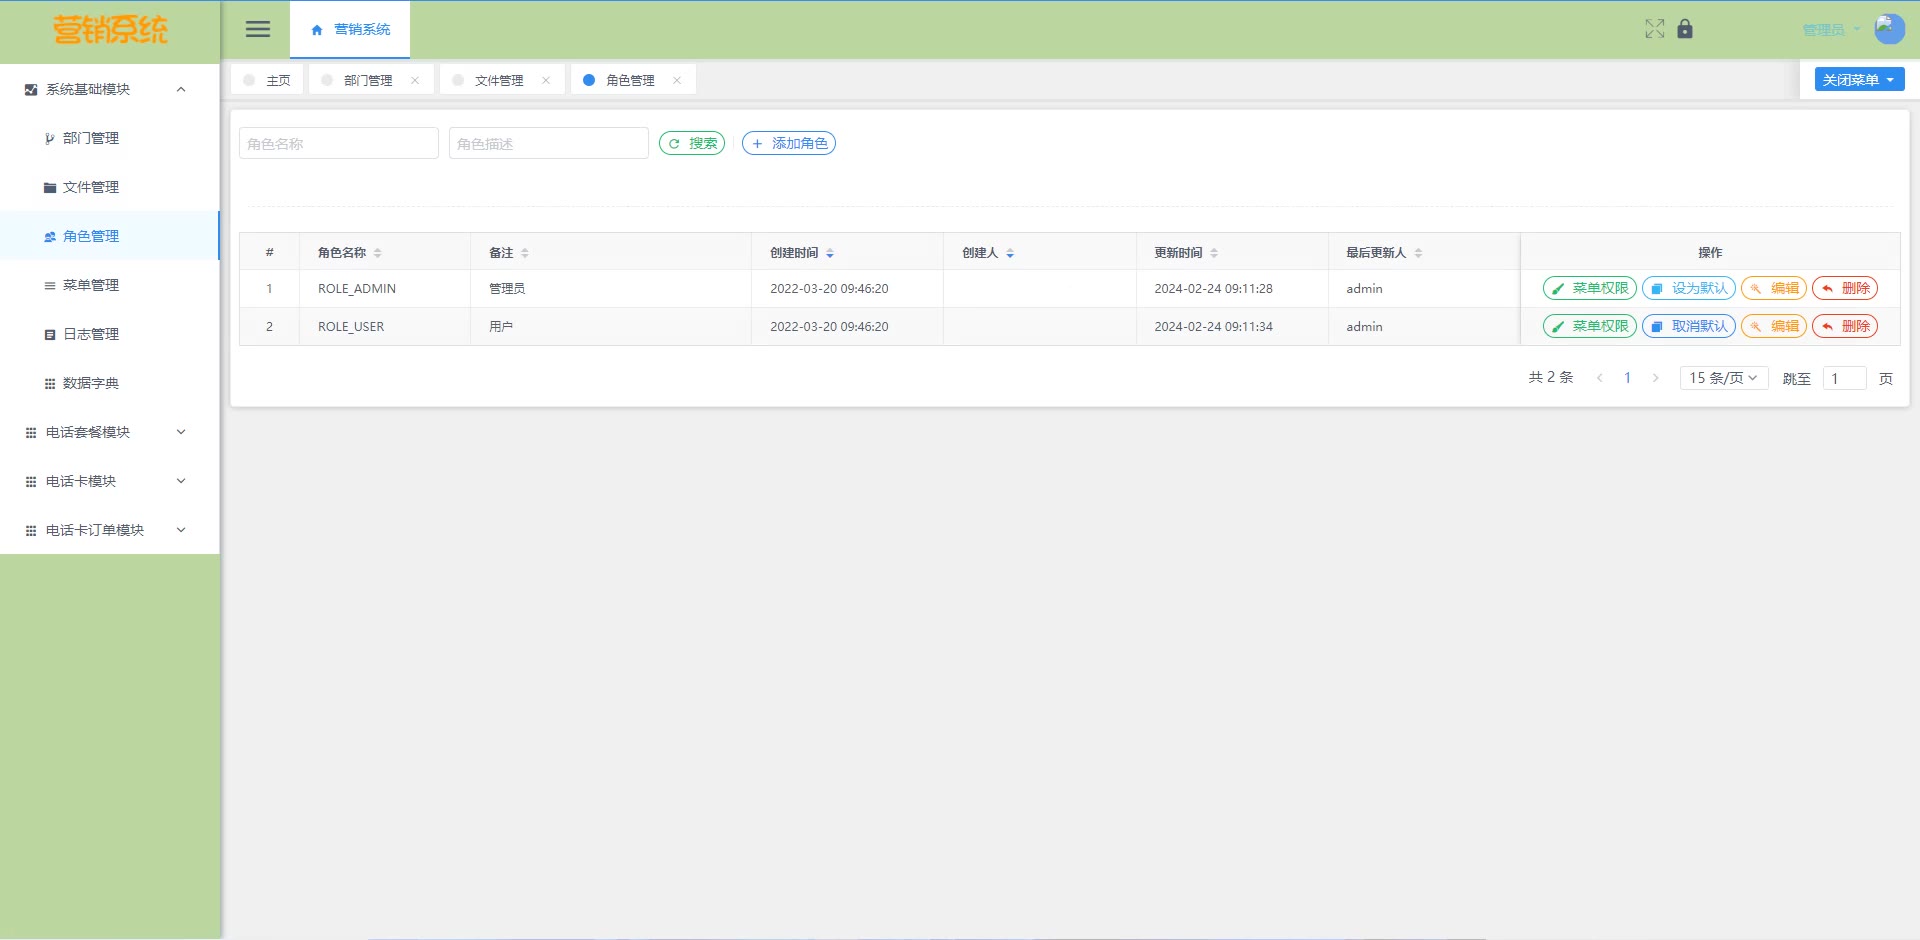
Task: Open 文件管理 in sidebar
Action: pos(110,187)
